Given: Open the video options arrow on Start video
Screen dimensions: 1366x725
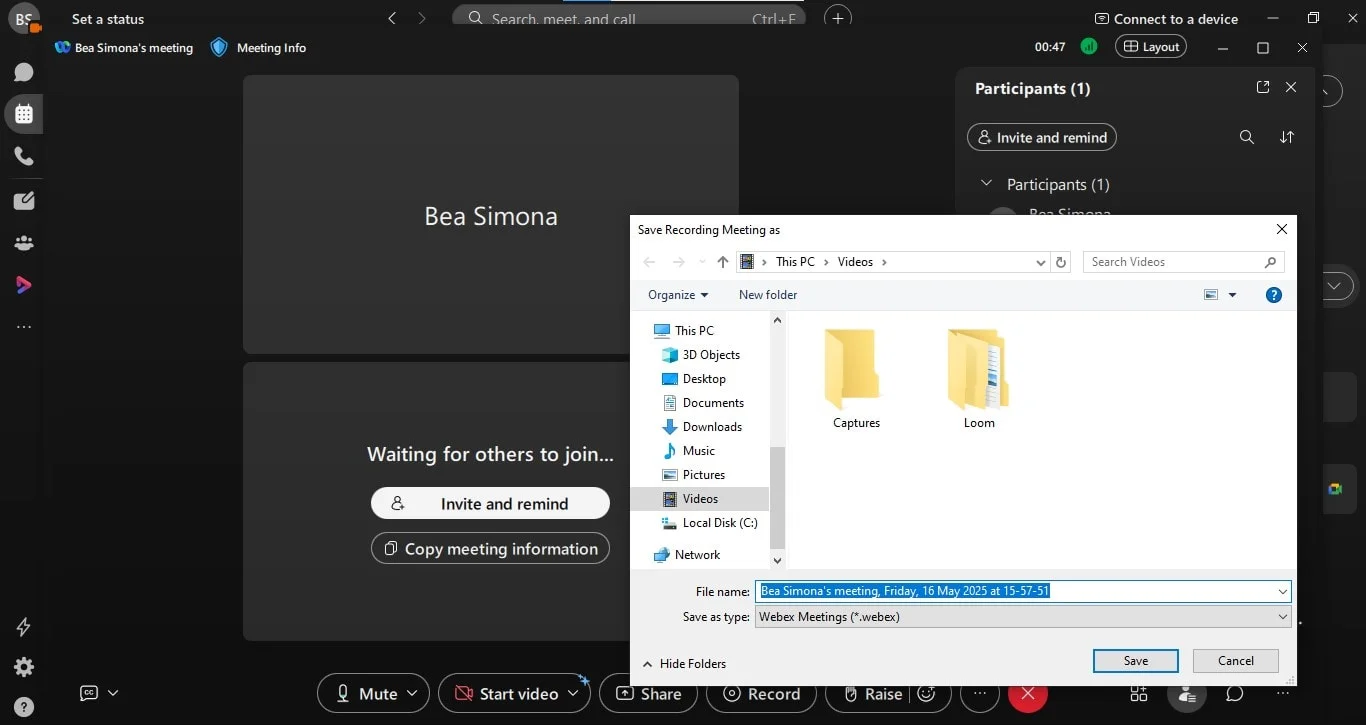Looking at the screenshot, I should (574, 693).
